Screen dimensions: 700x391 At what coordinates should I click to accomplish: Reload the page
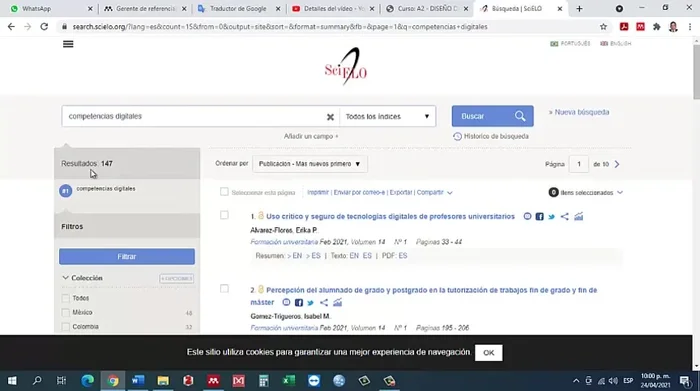(x=44, y=27)
